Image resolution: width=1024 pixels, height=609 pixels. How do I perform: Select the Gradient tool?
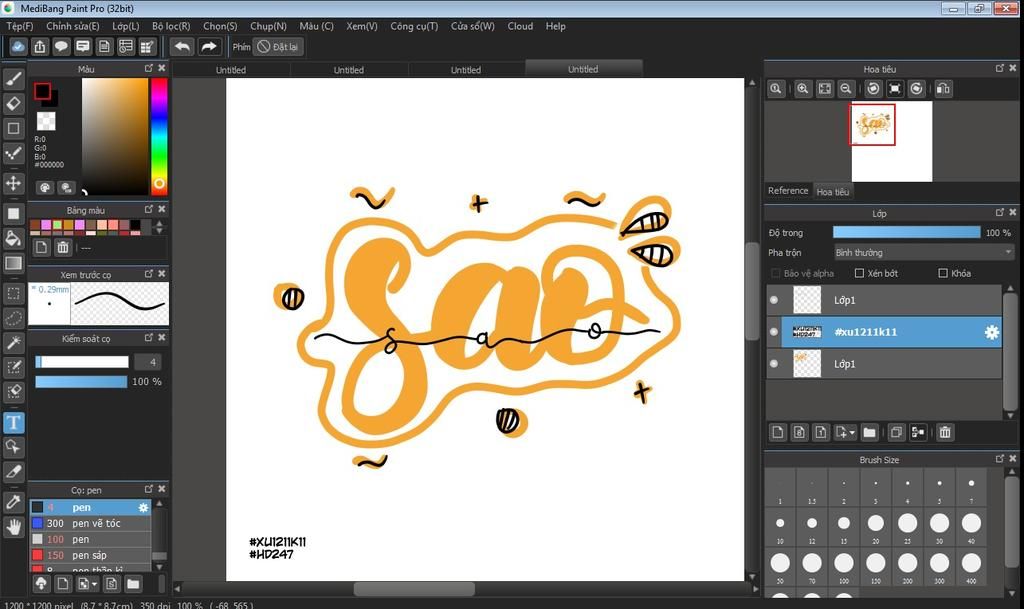[x=14, y=263]
